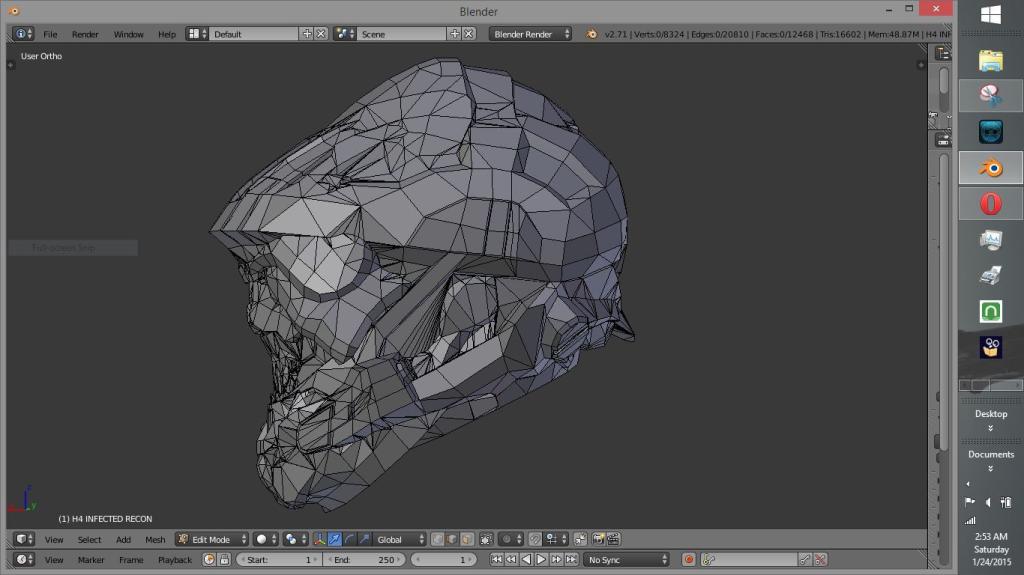This screenshot has height=575, width=1024.
Task: Select the scale manipulator
Action: 364,539
